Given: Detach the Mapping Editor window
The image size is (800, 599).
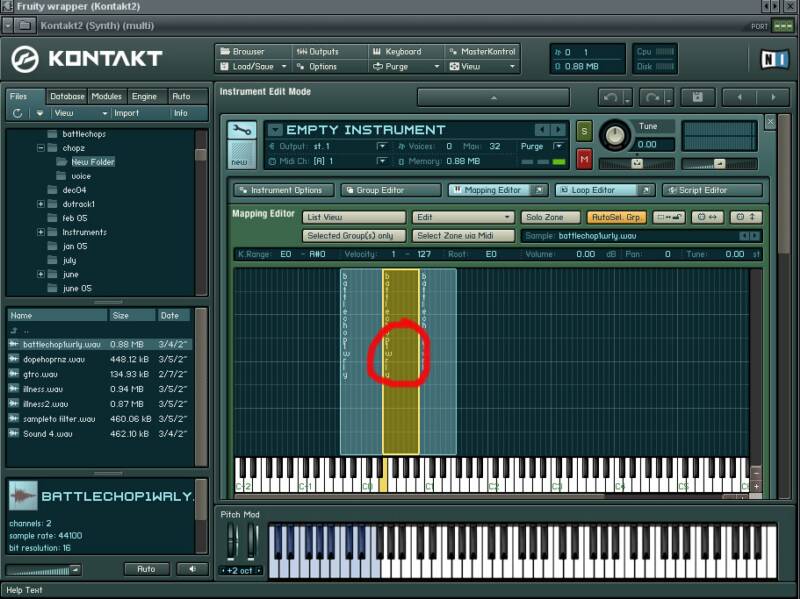Looking at the screenshot, I should click(539, 190).
